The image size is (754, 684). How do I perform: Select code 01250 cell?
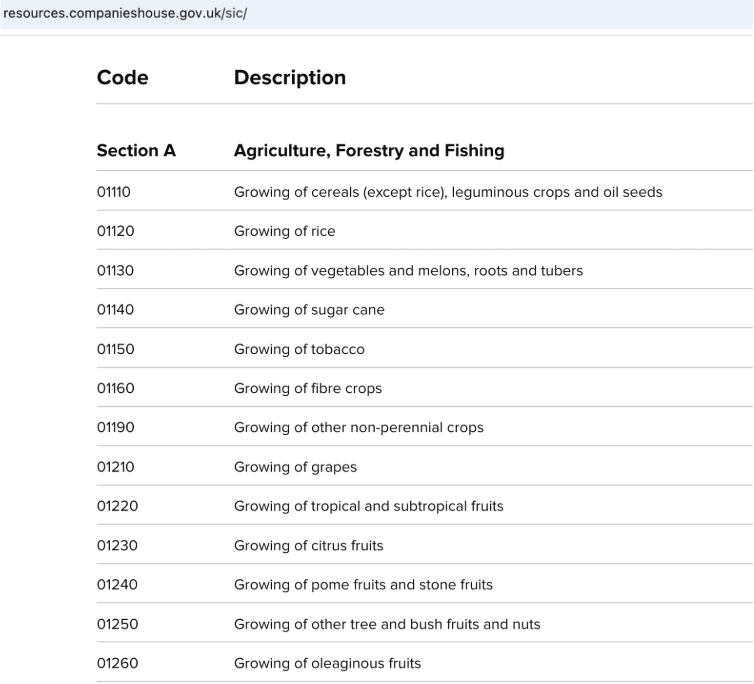click(x=118, y=624)
